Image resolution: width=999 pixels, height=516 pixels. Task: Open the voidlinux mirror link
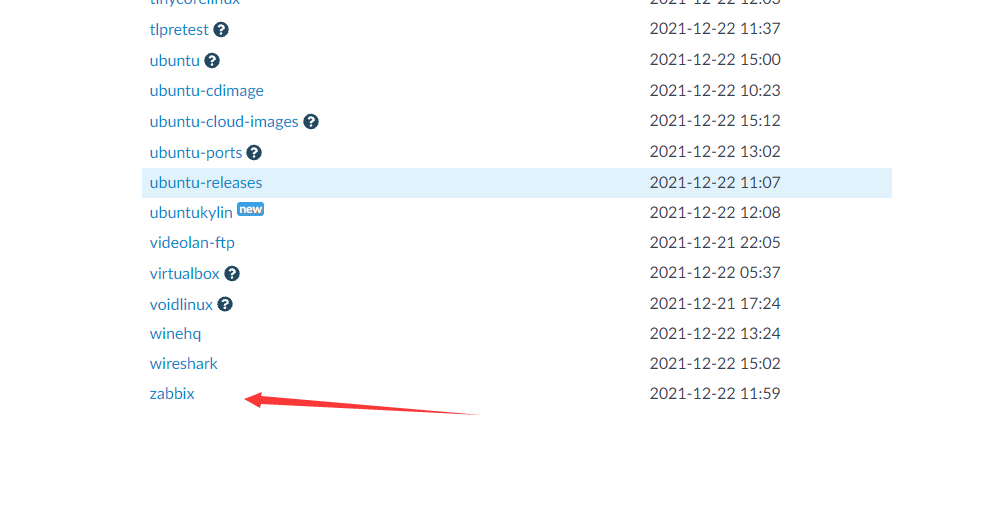[x=181, y=305]
